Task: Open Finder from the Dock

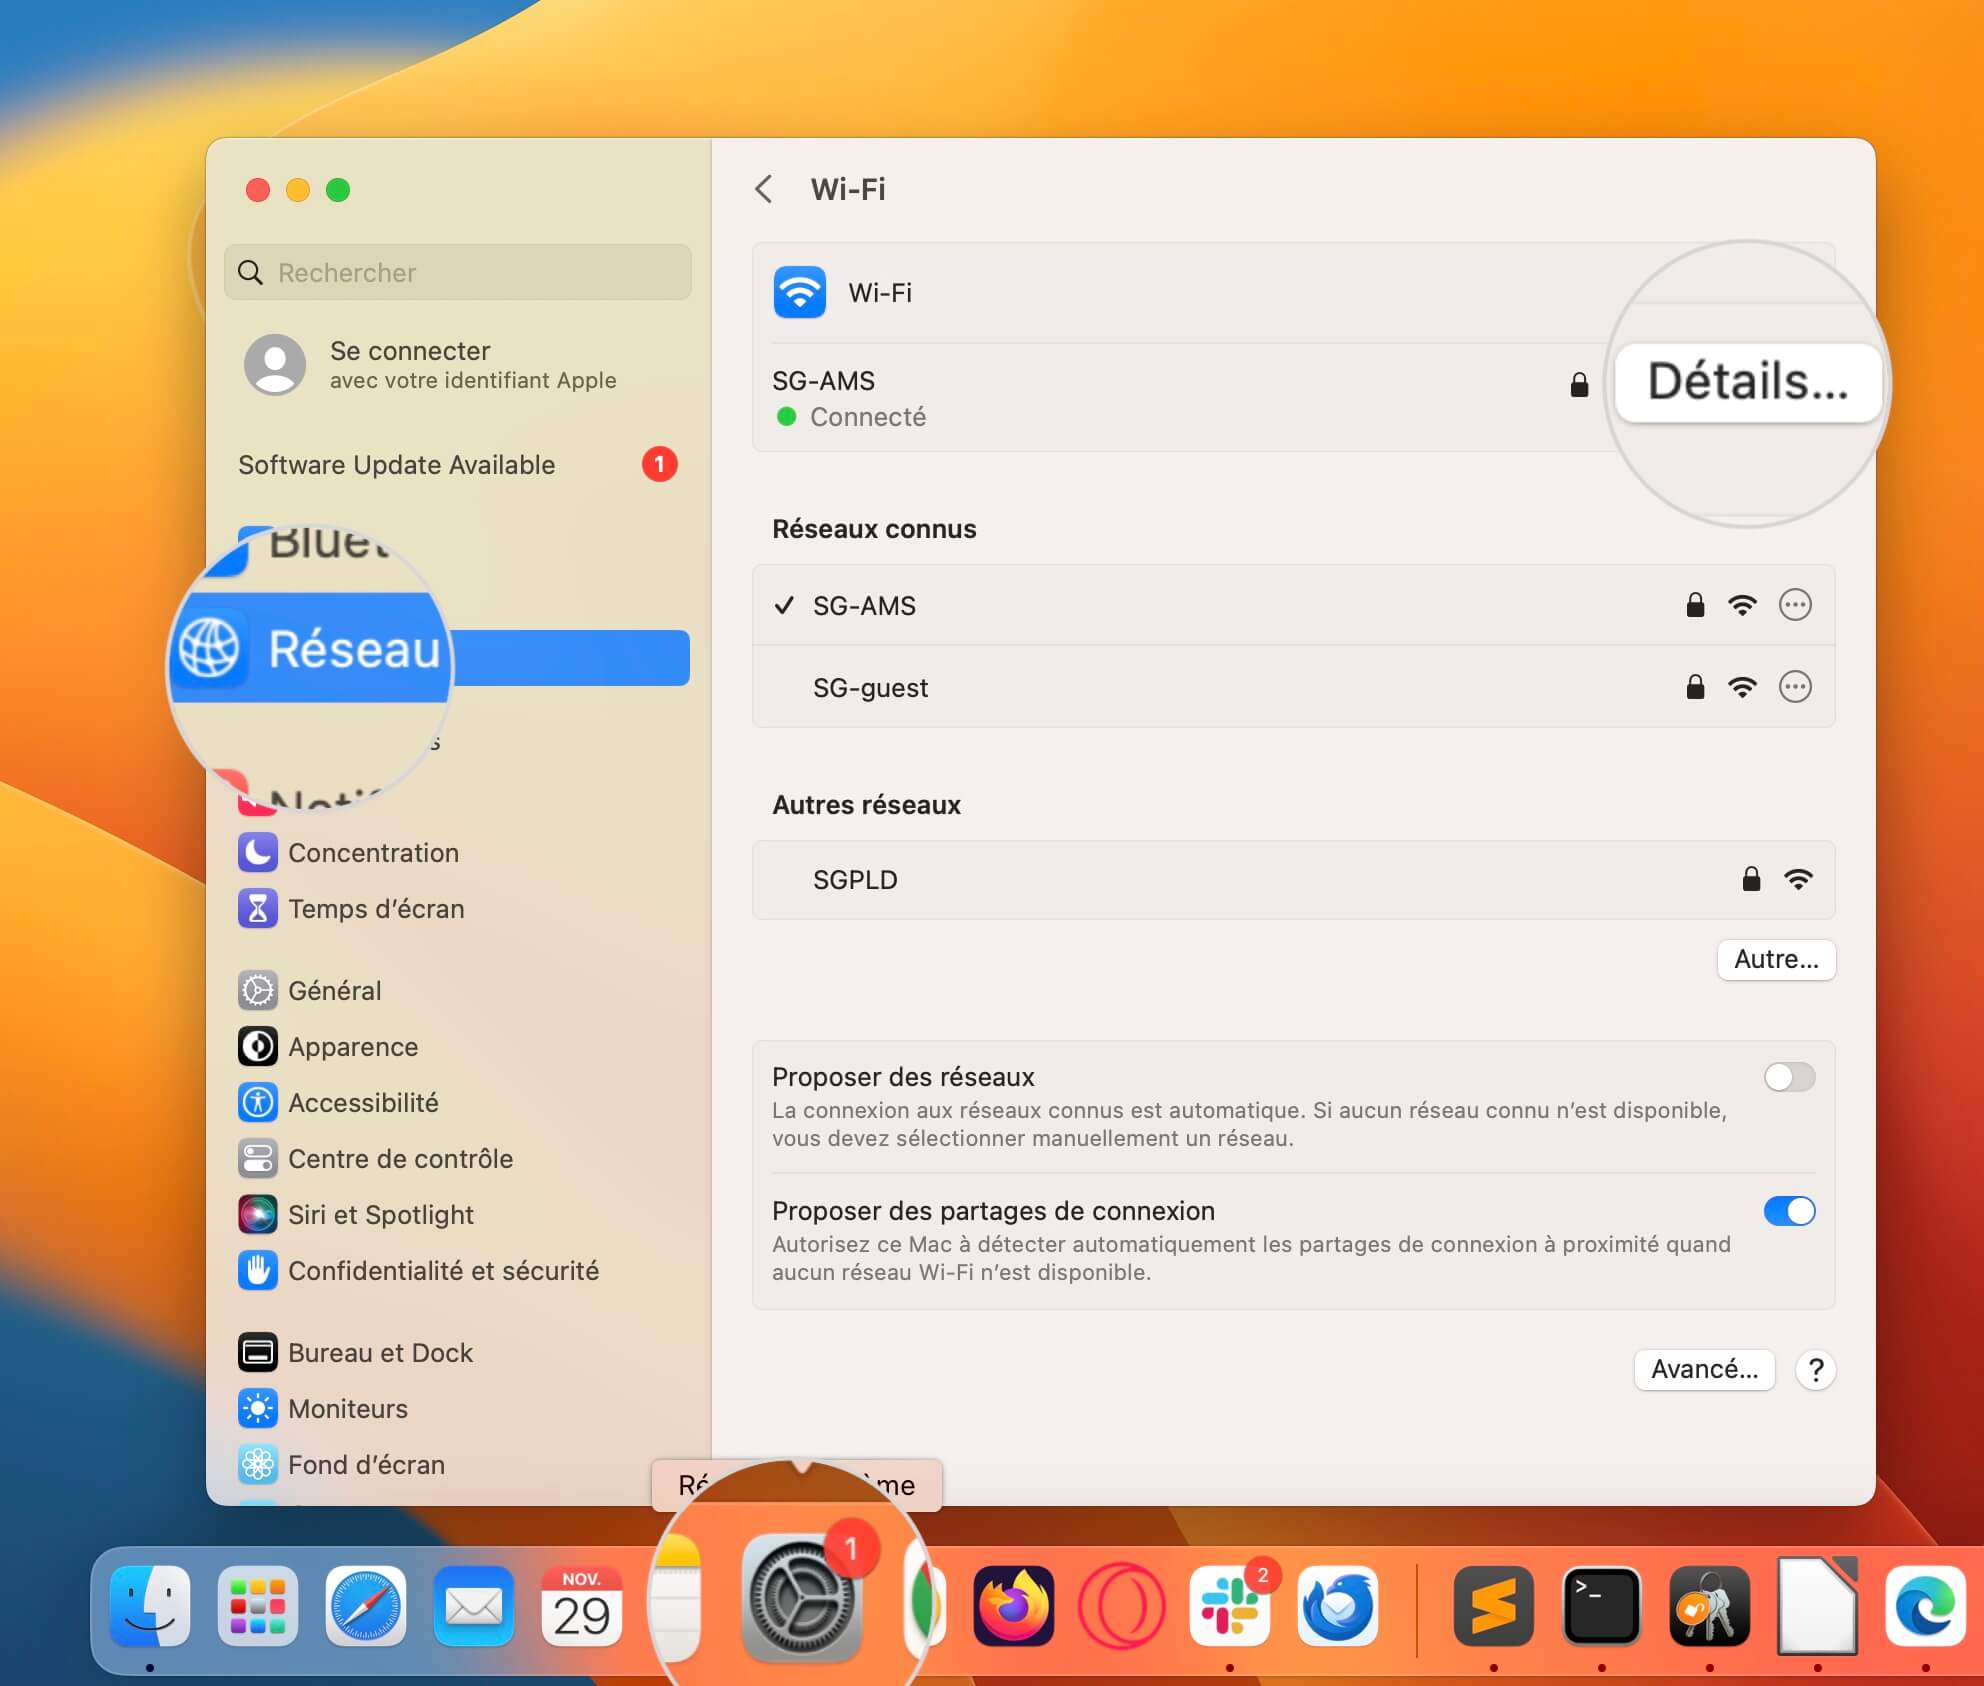Action: pyautogui.click(x=150, y=1606)
